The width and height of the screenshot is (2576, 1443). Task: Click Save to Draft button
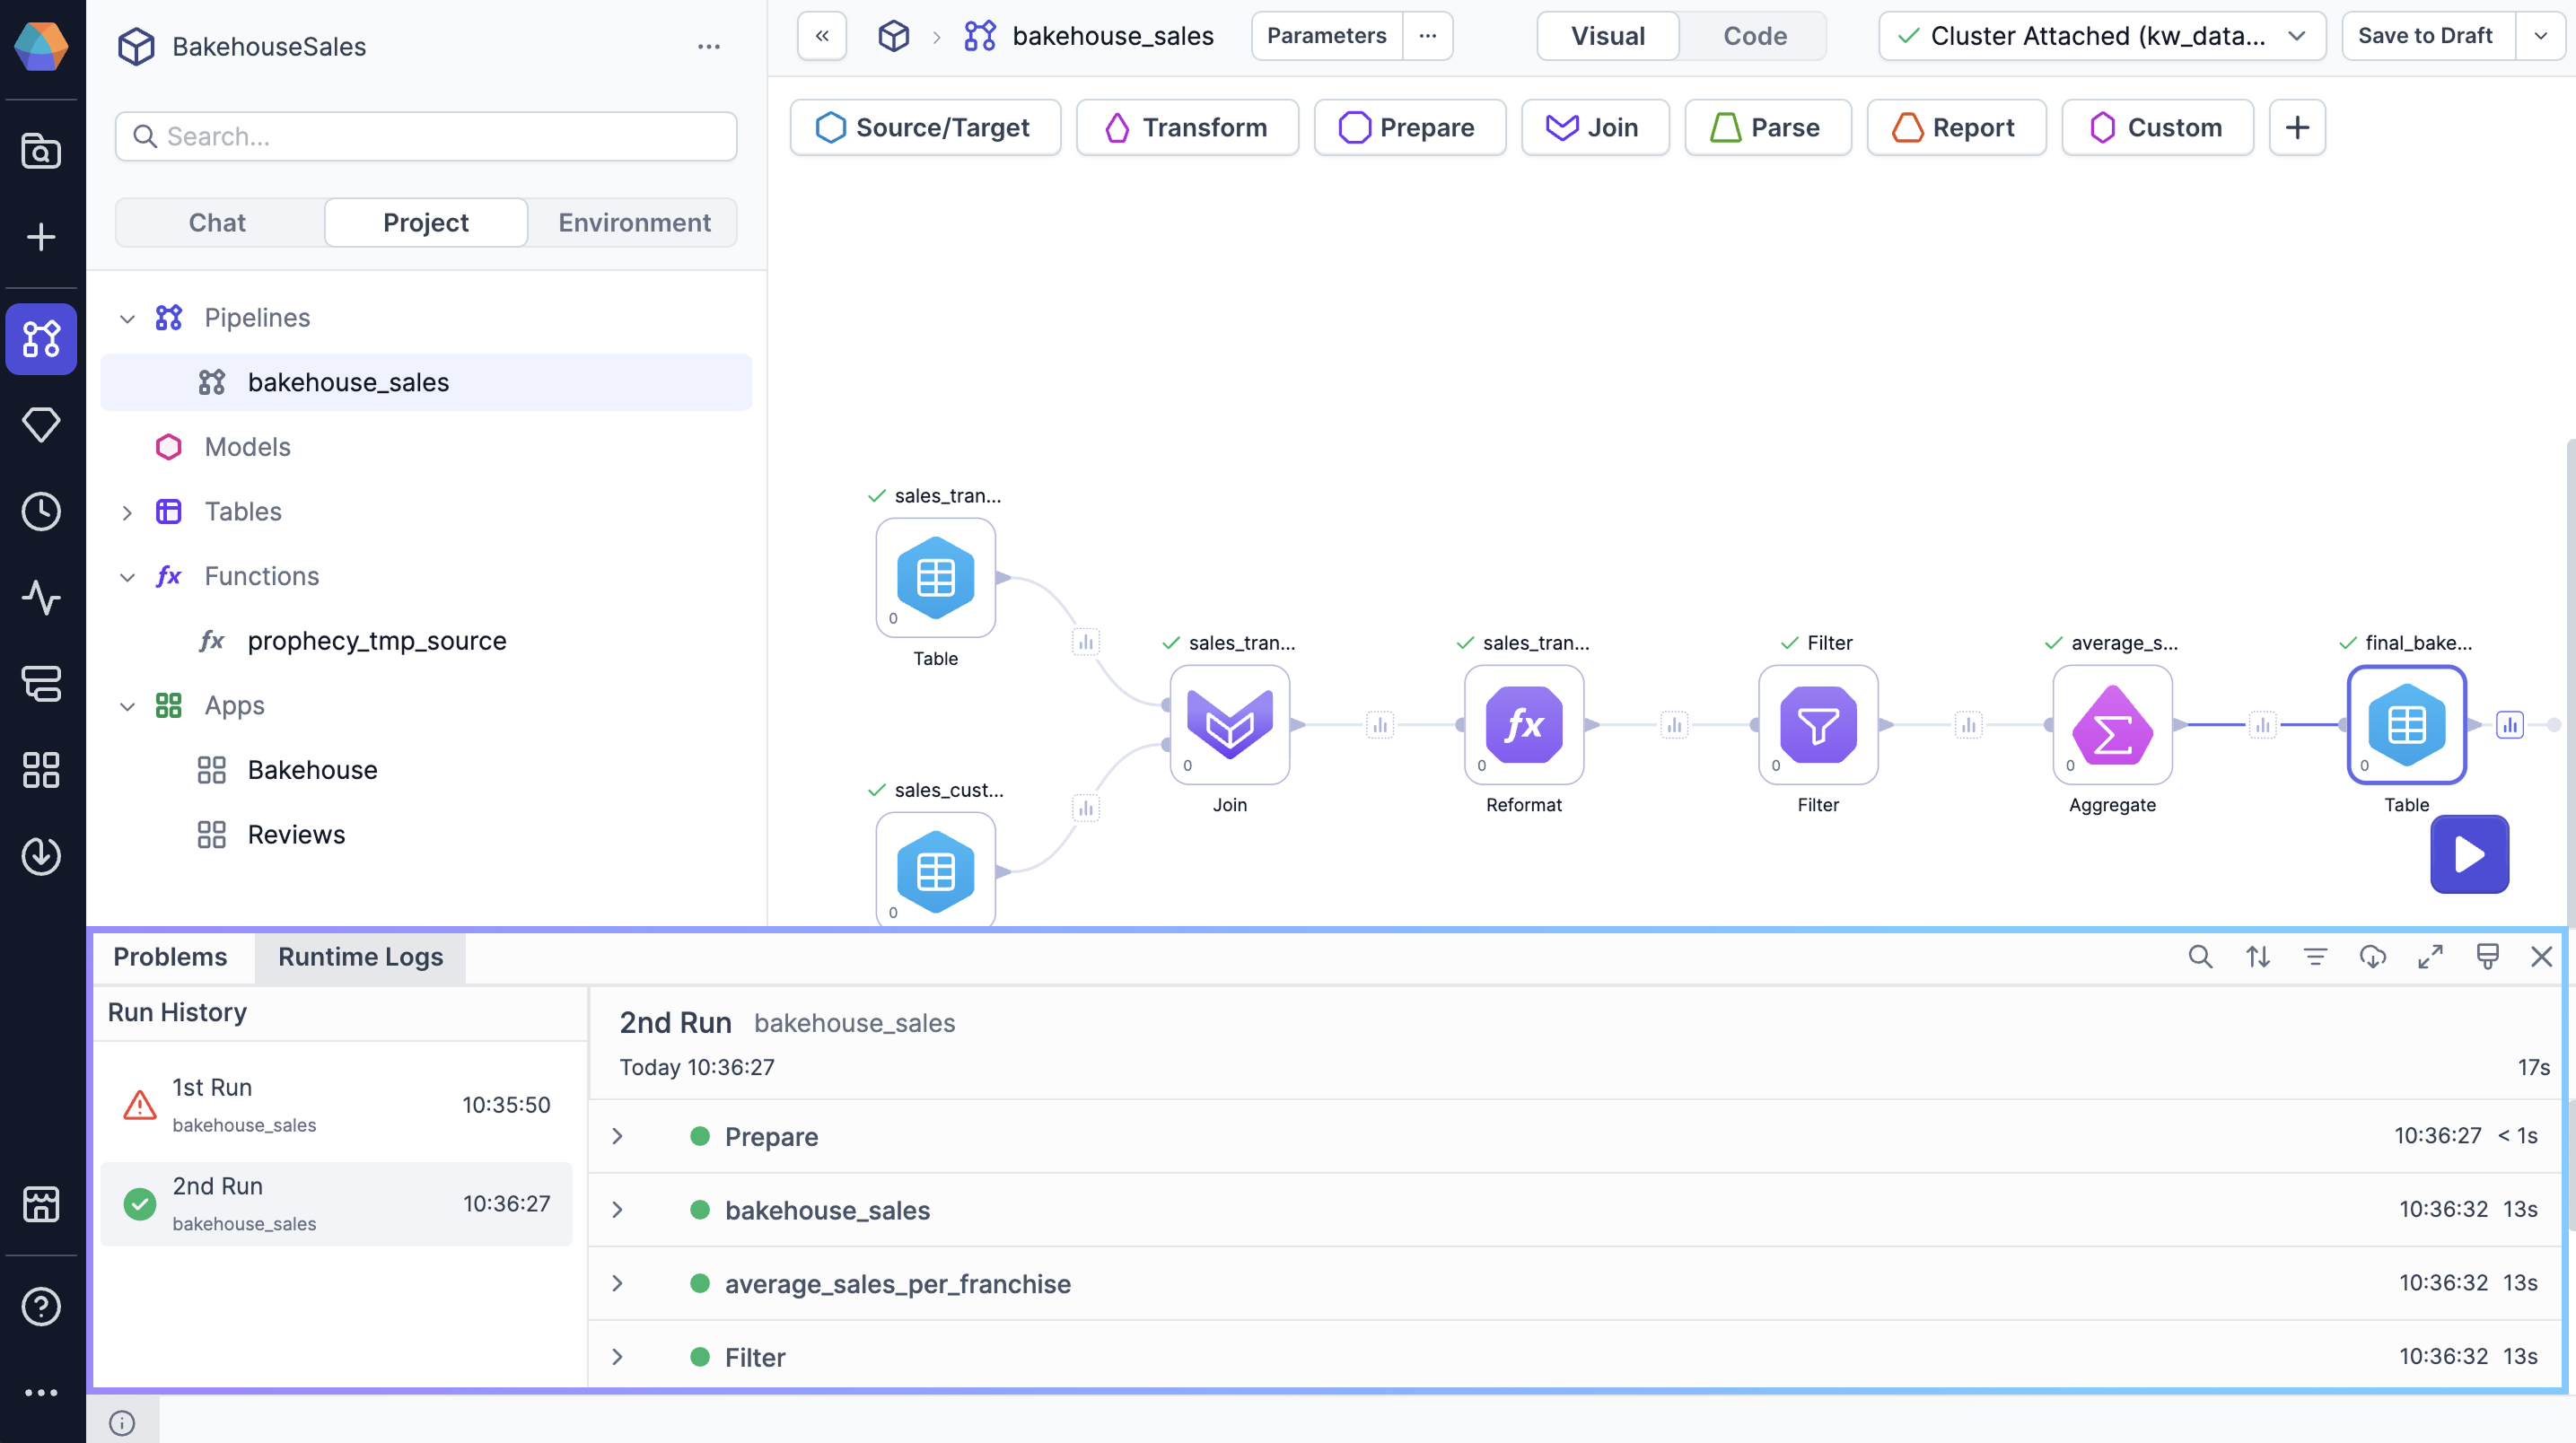(2427, 36)
